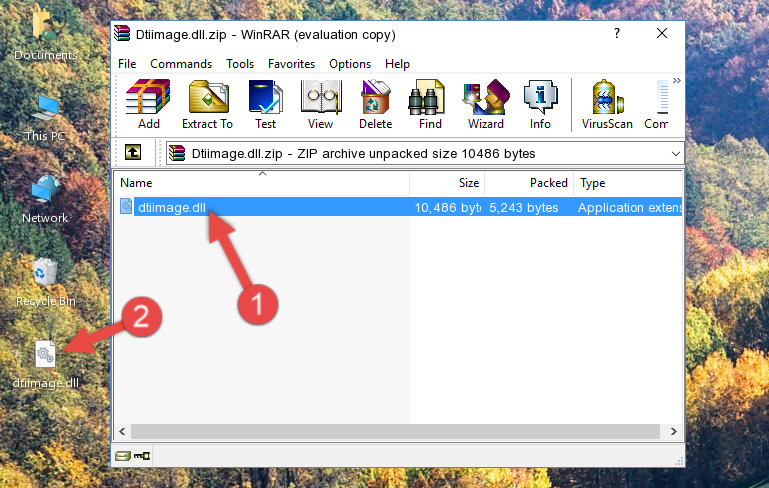Click the Application extension type cell
This screenshot has height=488, width=769.
[x=630, y=207]
